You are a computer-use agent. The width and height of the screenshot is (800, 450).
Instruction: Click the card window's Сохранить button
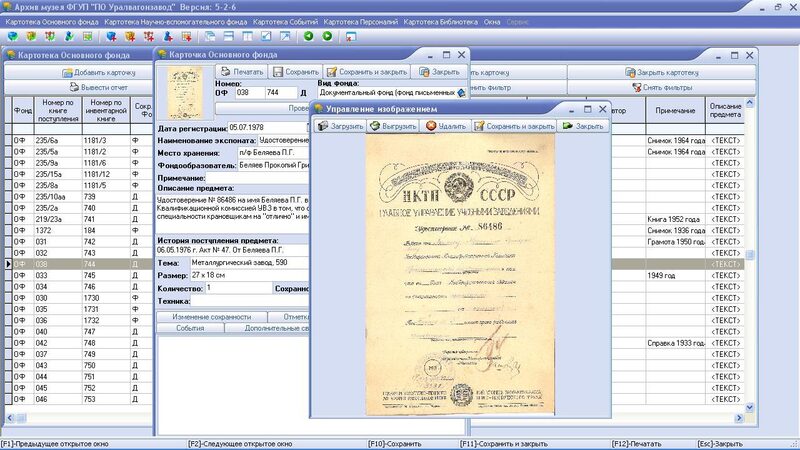(x=296, y=72)
